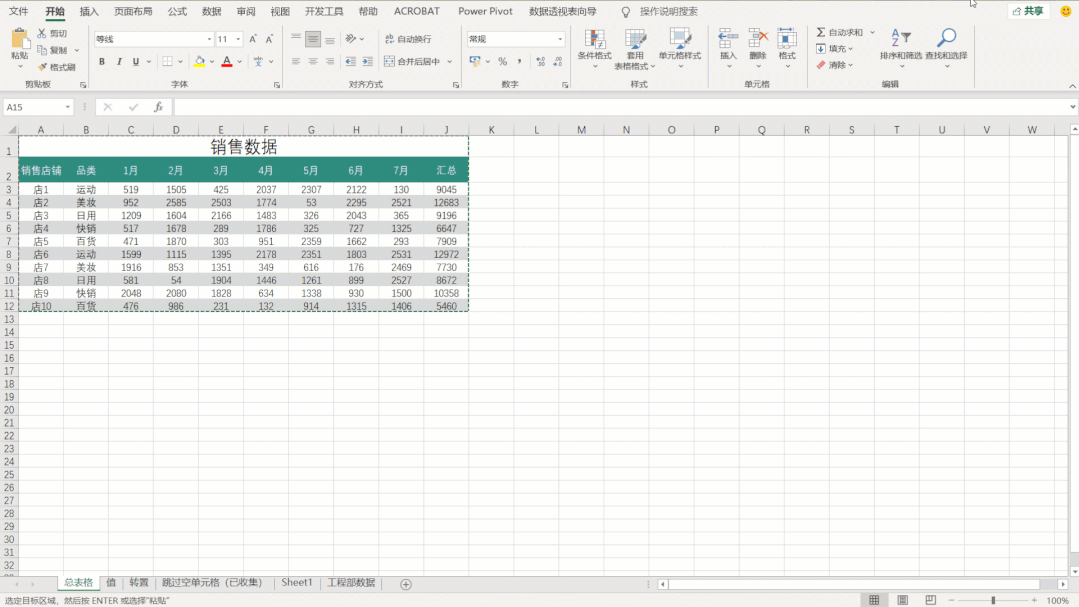The width and height of the screenshot is (1079, 607).
Task: Switch to Page Layout view icon
Action: coord(903,600)
